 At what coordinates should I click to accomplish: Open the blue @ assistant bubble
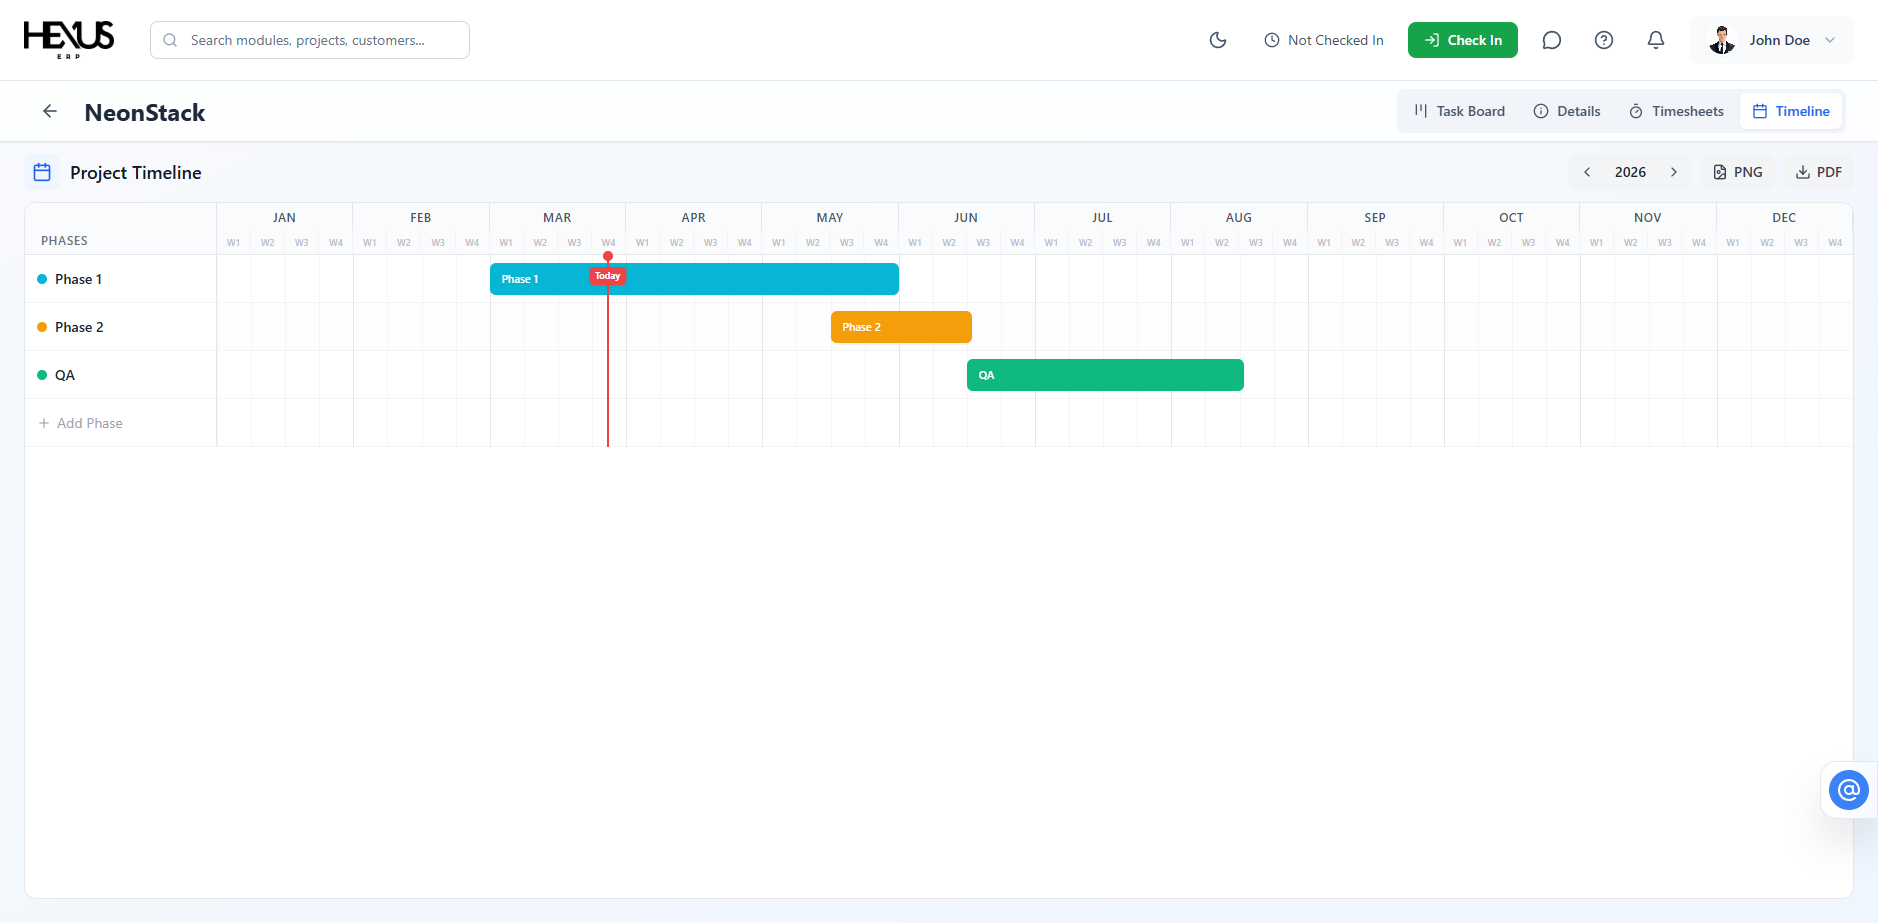tap(1849, 790)
